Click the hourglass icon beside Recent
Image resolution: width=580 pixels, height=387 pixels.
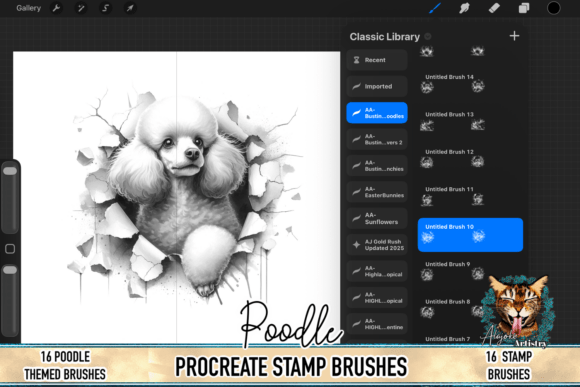point(356,60)
